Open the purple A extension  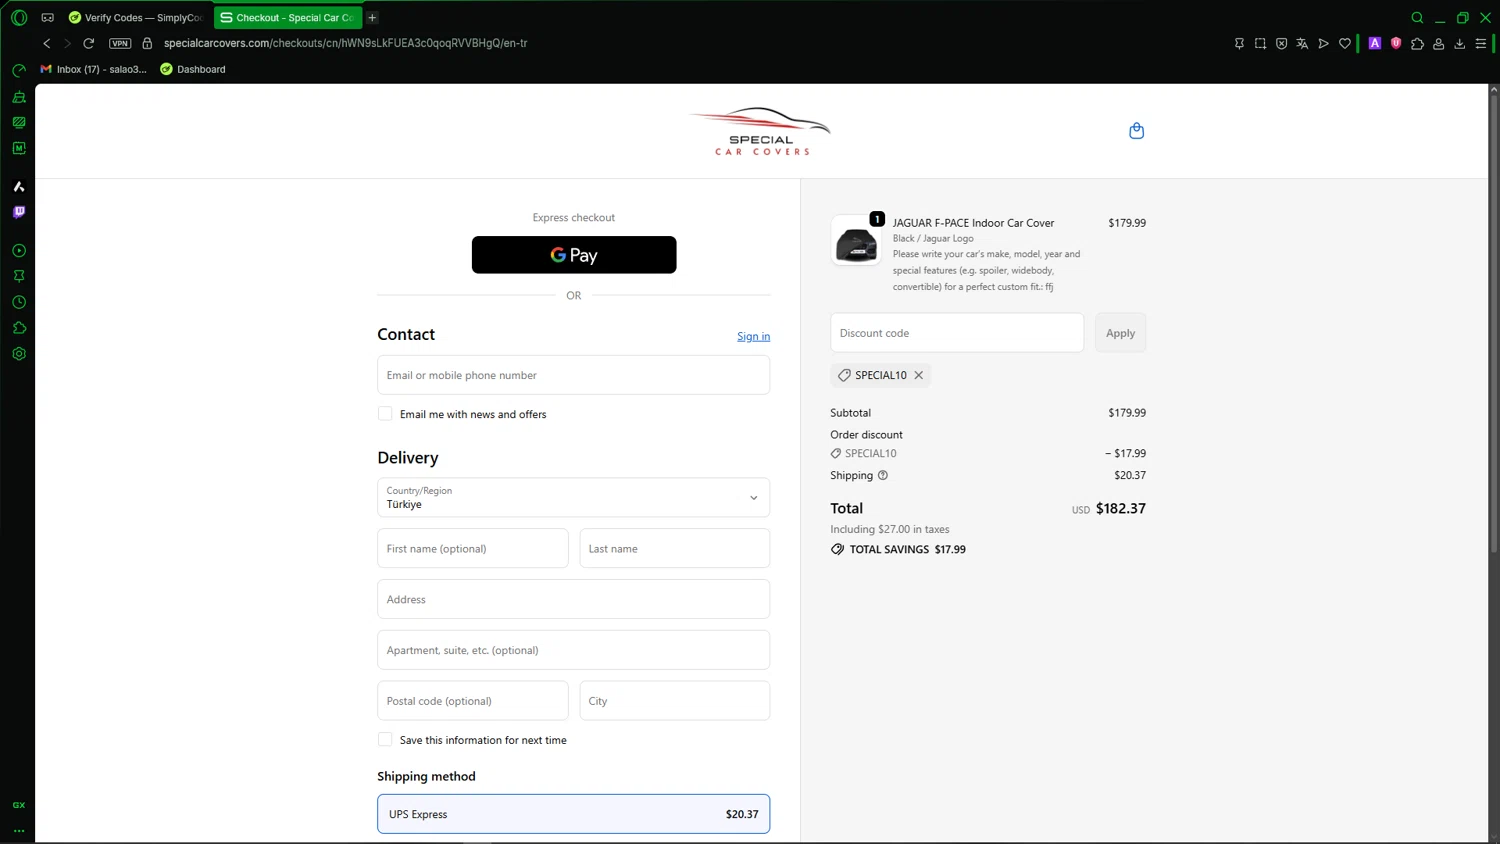(1375, 43)
